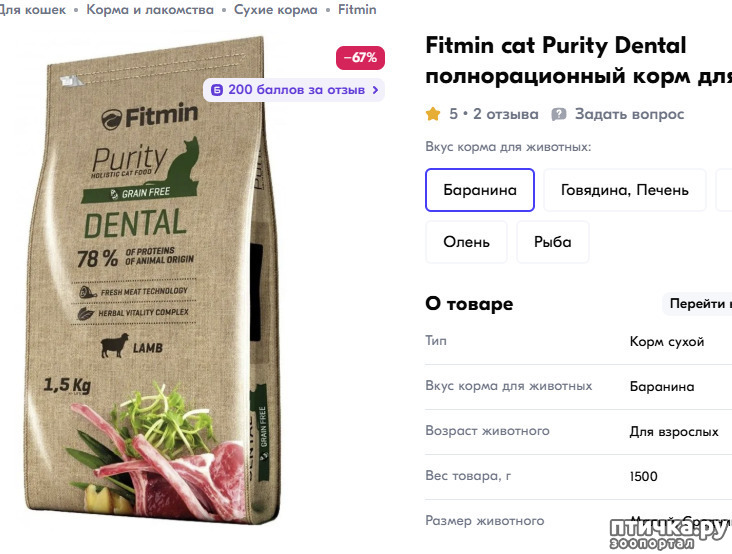Screen dimensions: 732x554
Task: Open the Для кошек breadcrumb
Action: 32,10
